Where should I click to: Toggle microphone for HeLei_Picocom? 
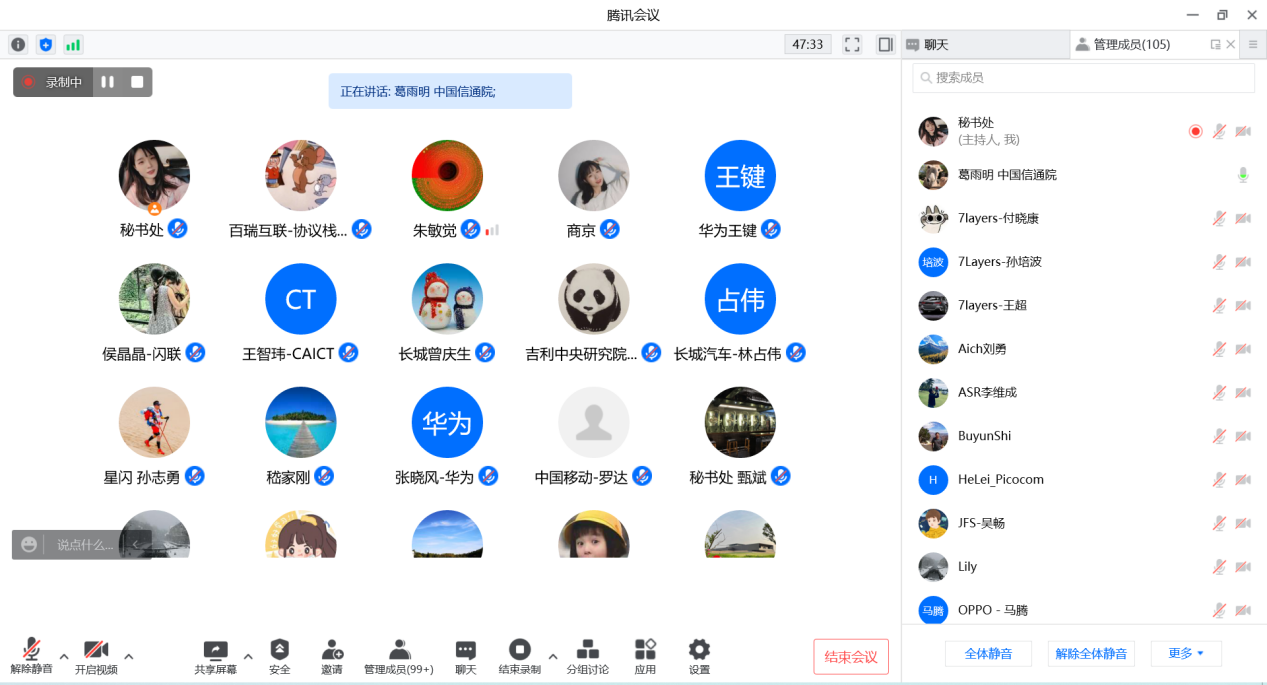coord(1219,479)
